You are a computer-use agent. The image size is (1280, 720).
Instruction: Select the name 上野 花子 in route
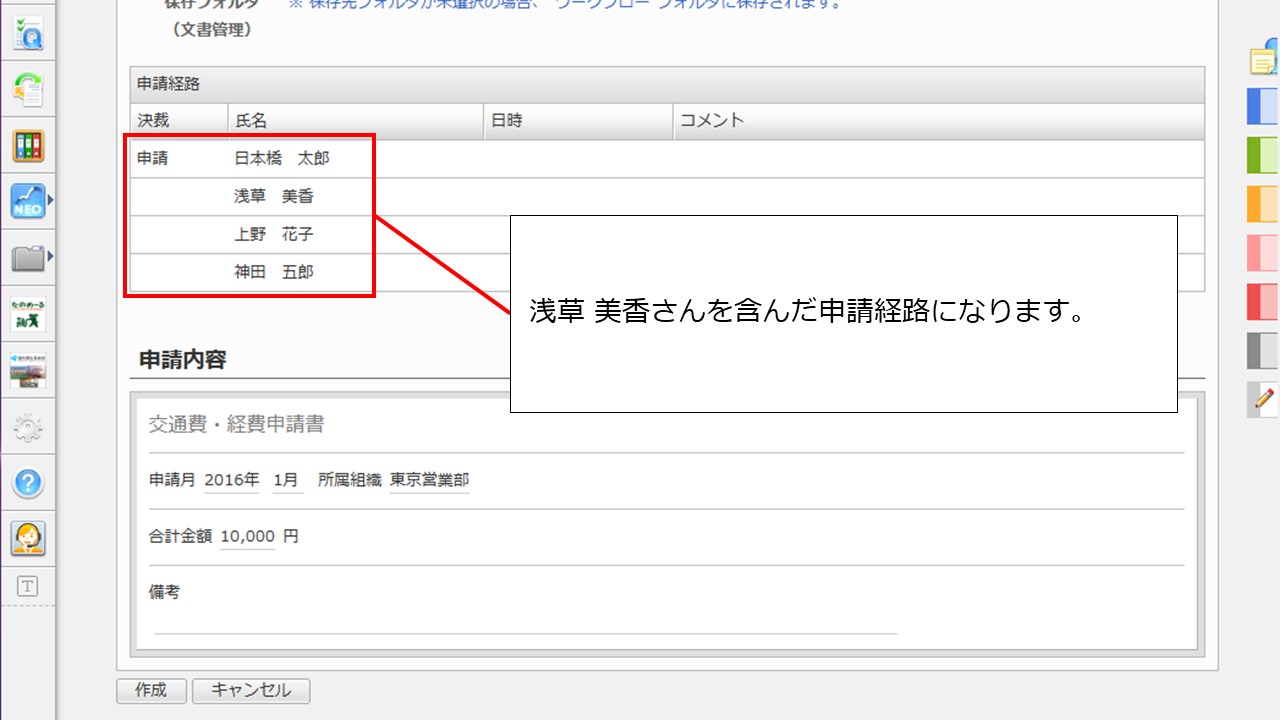[274, 234]
